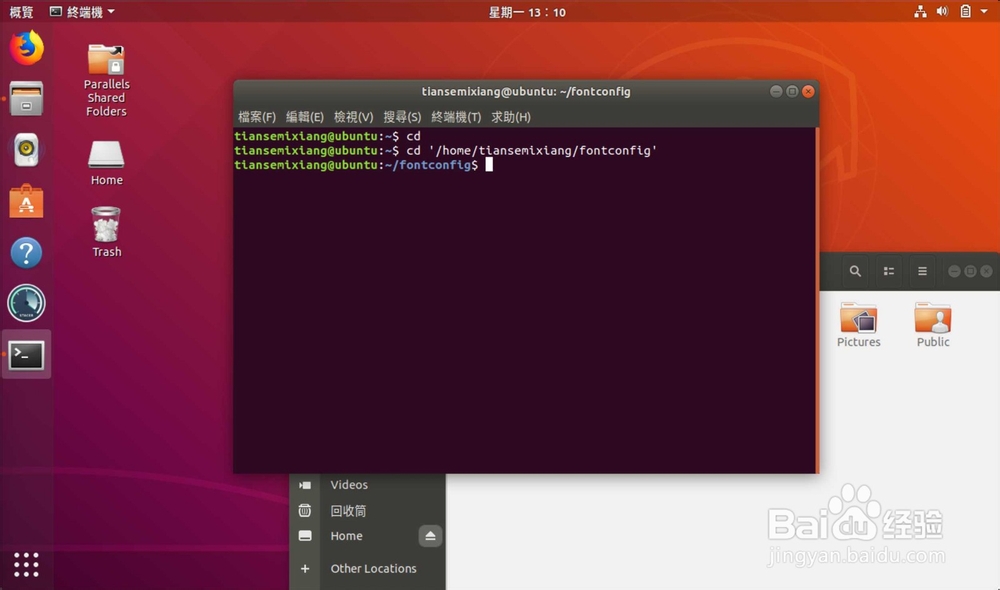Image resolution: width=1000 pixels, height=590 pixels.
Task: Launch the Files manager dock icon
Action: pyautogui.click(x=26, y=99)
